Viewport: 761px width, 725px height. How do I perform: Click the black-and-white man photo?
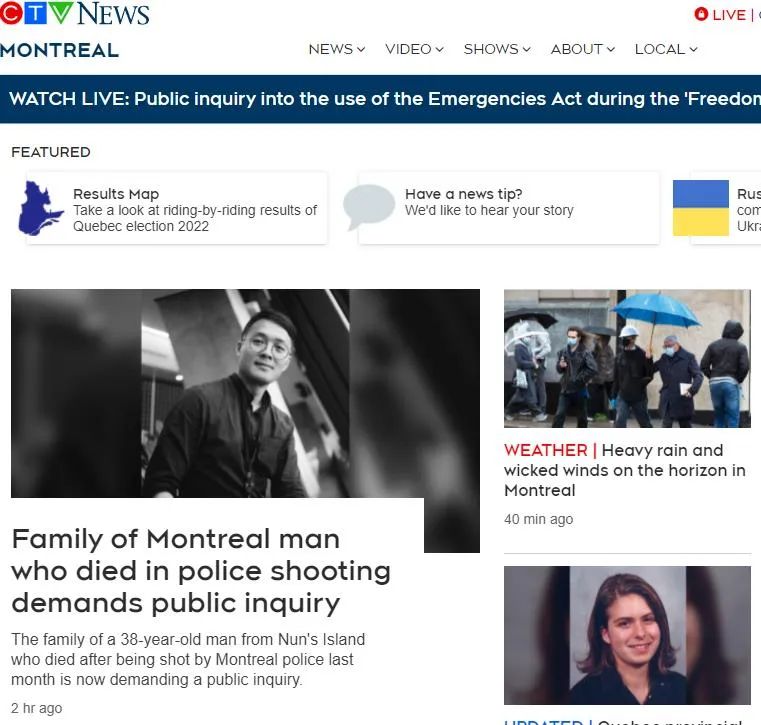pos(245,393)
